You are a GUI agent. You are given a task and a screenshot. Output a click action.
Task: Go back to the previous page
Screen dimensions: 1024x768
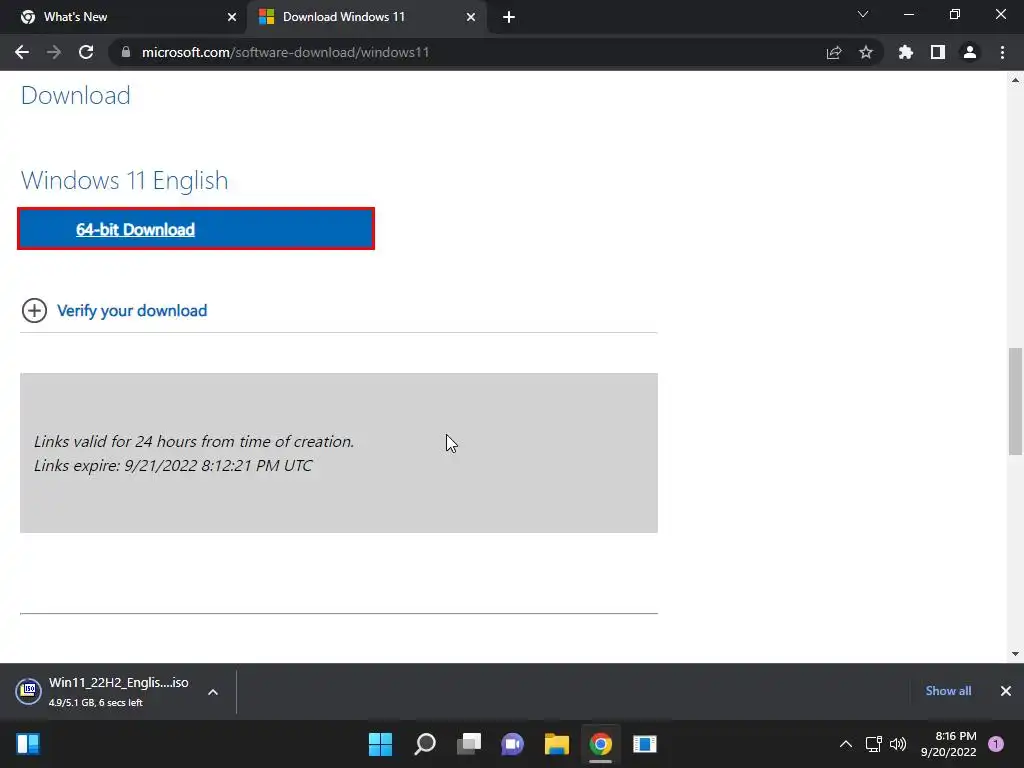[22, 52]
